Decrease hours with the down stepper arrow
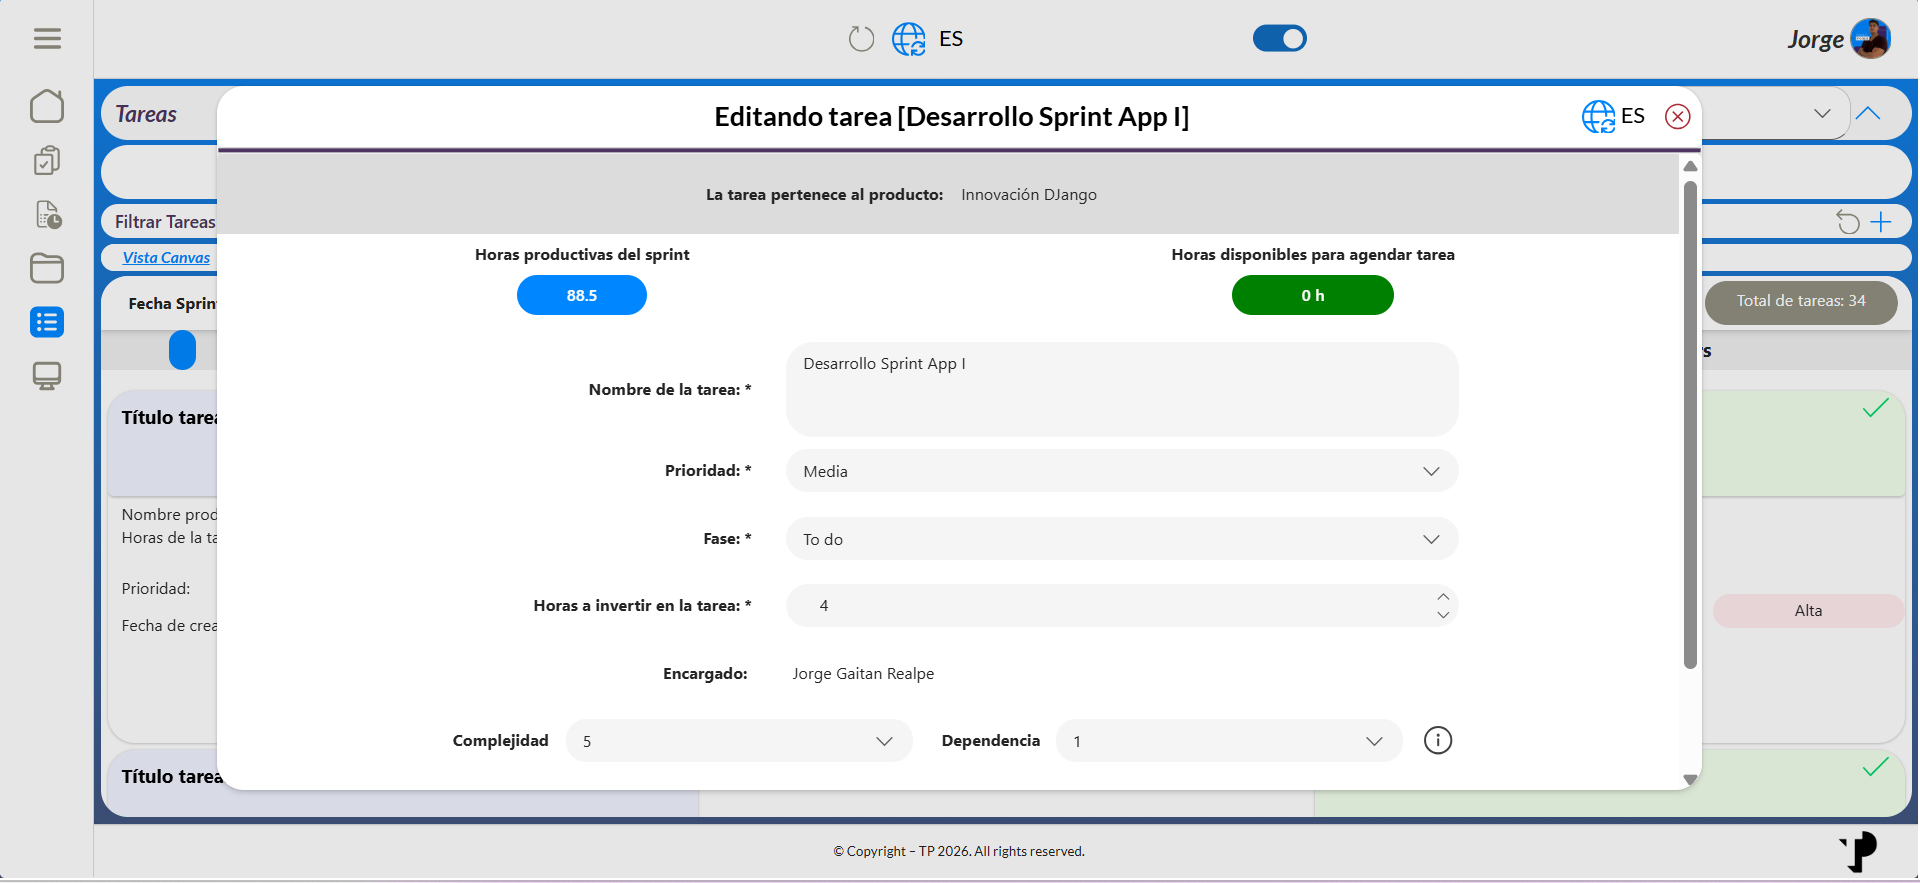 [1443, 615]
